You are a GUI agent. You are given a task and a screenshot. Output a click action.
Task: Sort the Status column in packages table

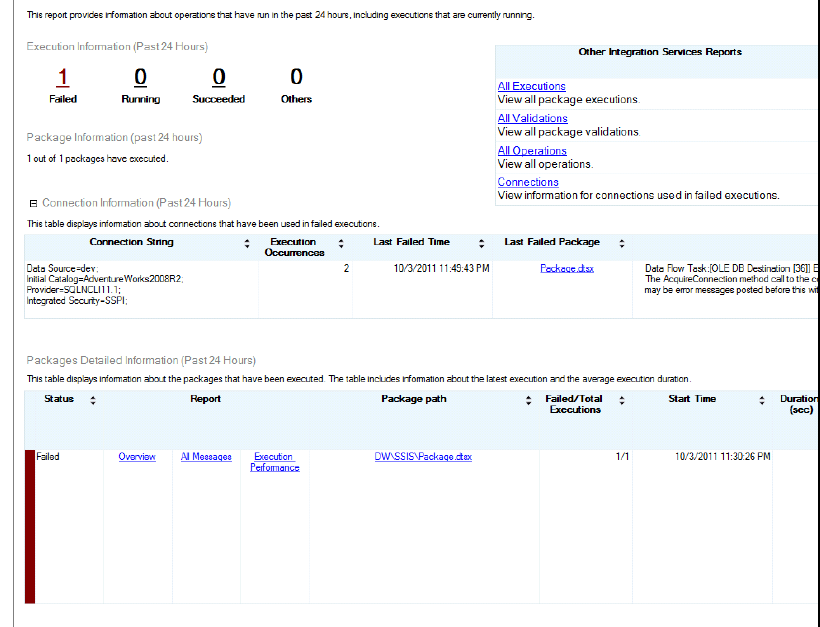(x=93, y=401)
